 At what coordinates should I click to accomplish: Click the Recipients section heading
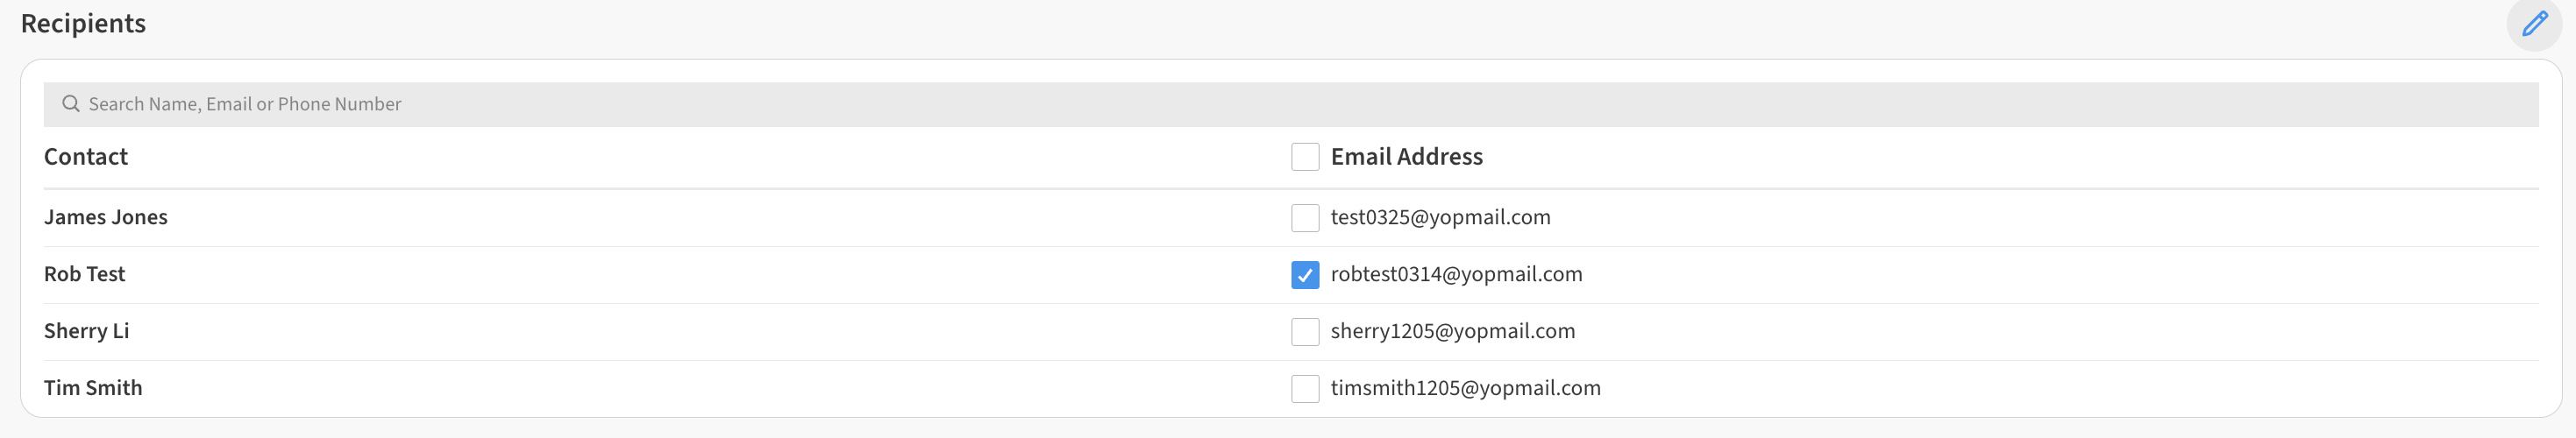(x=83, y=24)
